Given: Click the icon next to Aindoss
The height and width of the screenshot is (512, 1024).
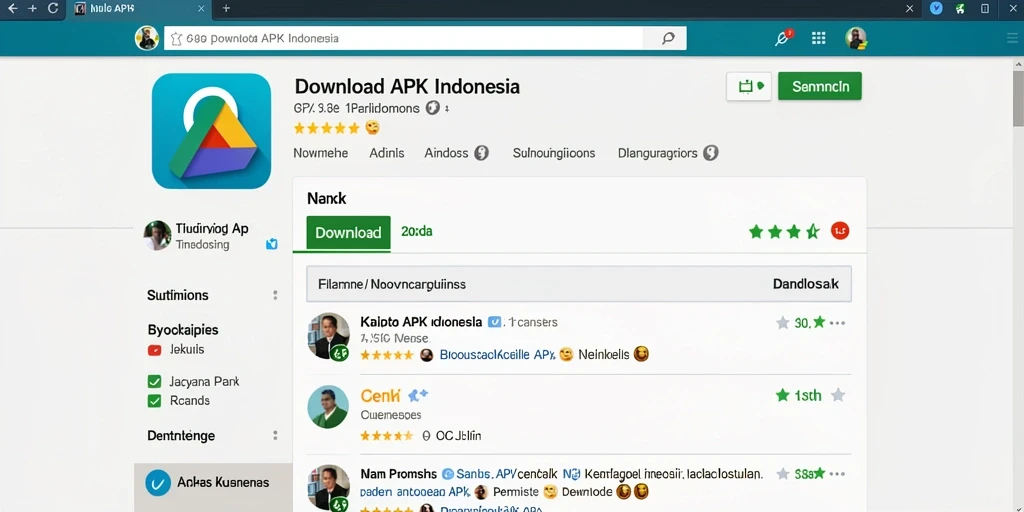Looking at the screenshot, I should [x=481, y=153].
